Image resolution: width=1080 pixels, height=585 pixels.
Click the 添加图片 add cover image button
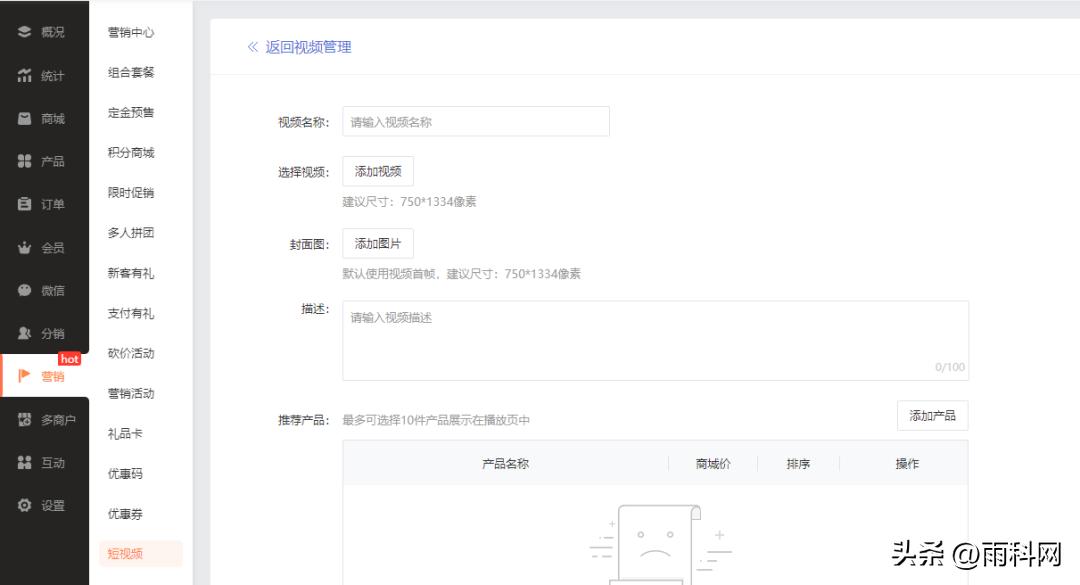click(x=377, y=243)
